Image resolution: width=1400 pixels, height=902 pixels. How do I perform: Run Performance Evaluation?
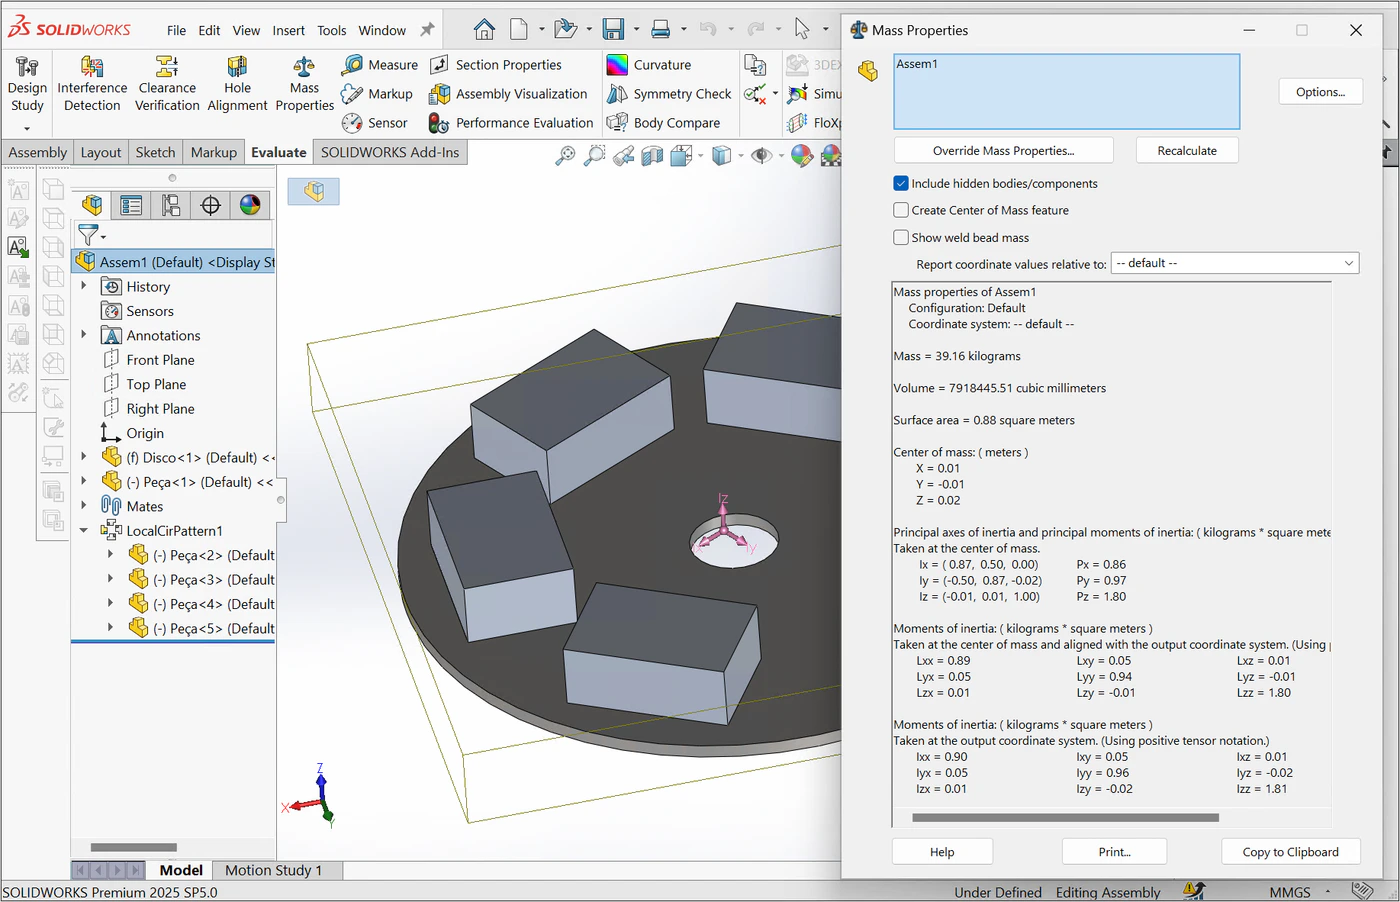click(511, 123)
